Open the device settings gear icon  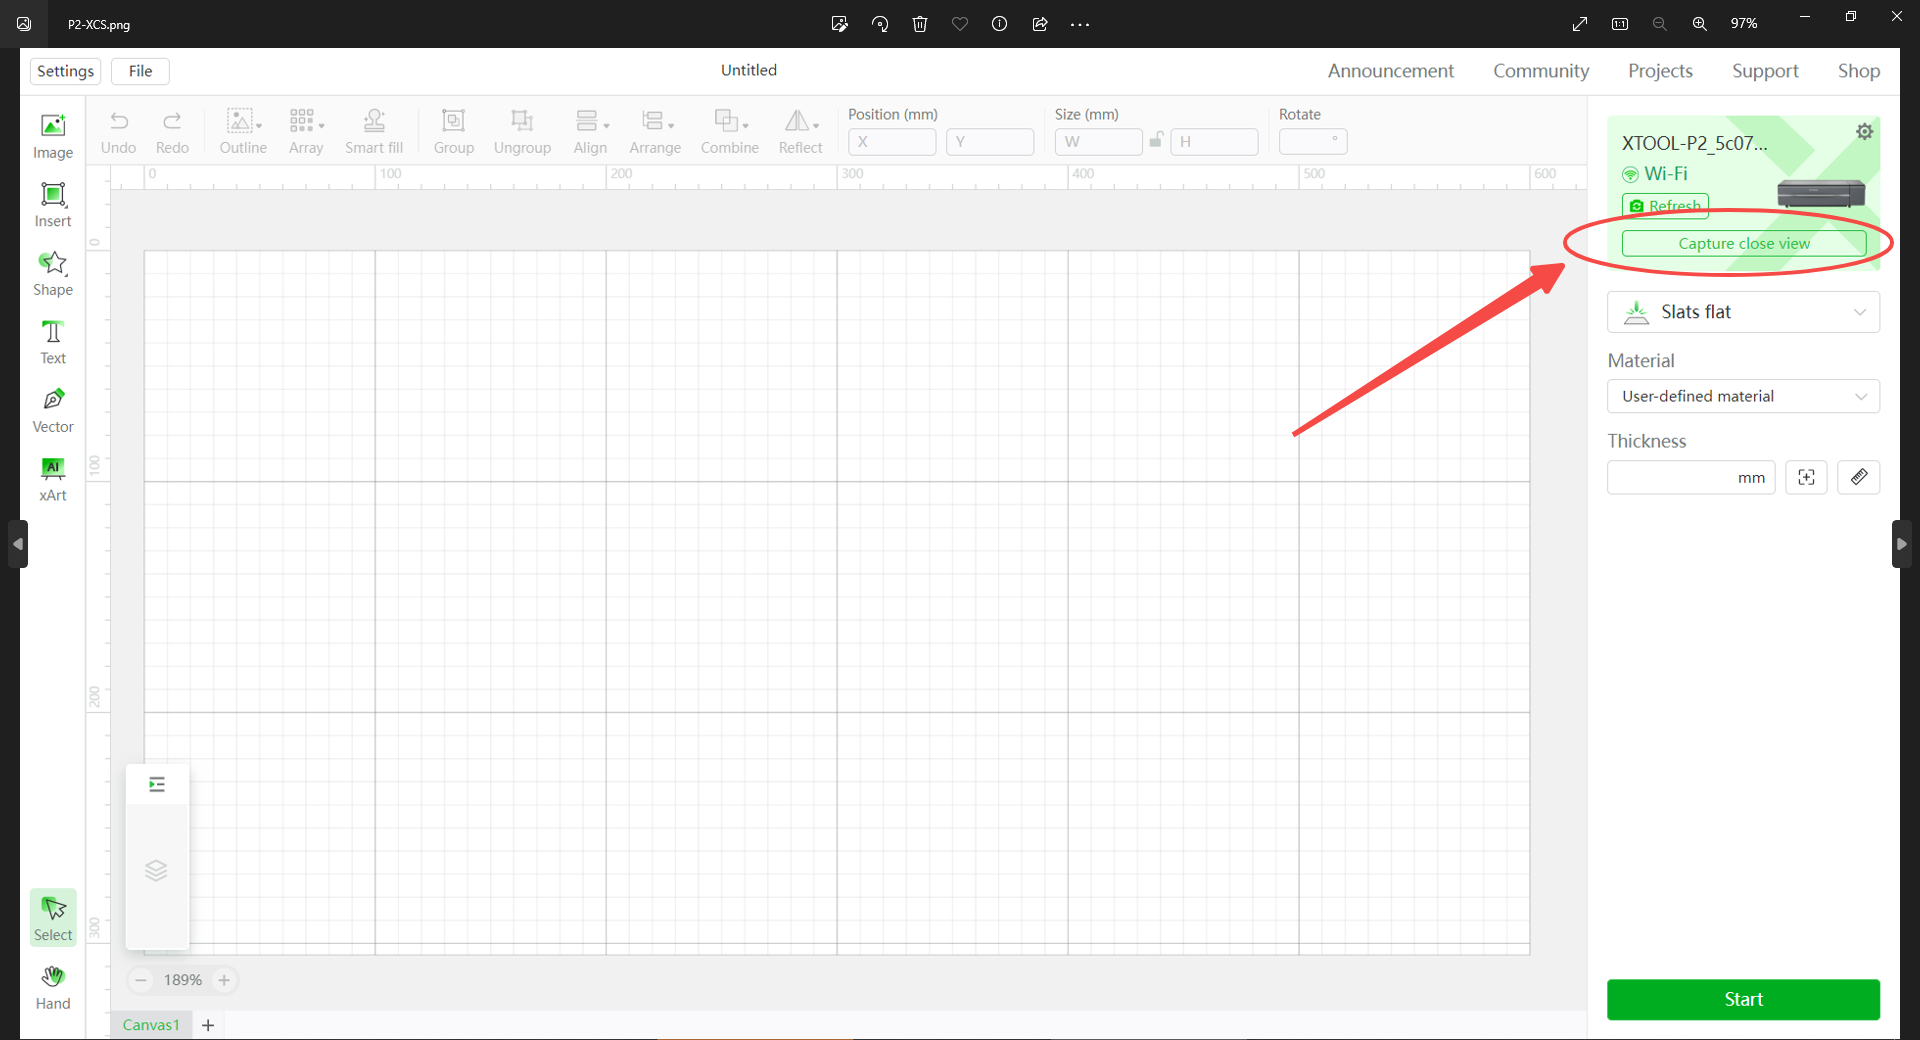1864,131
